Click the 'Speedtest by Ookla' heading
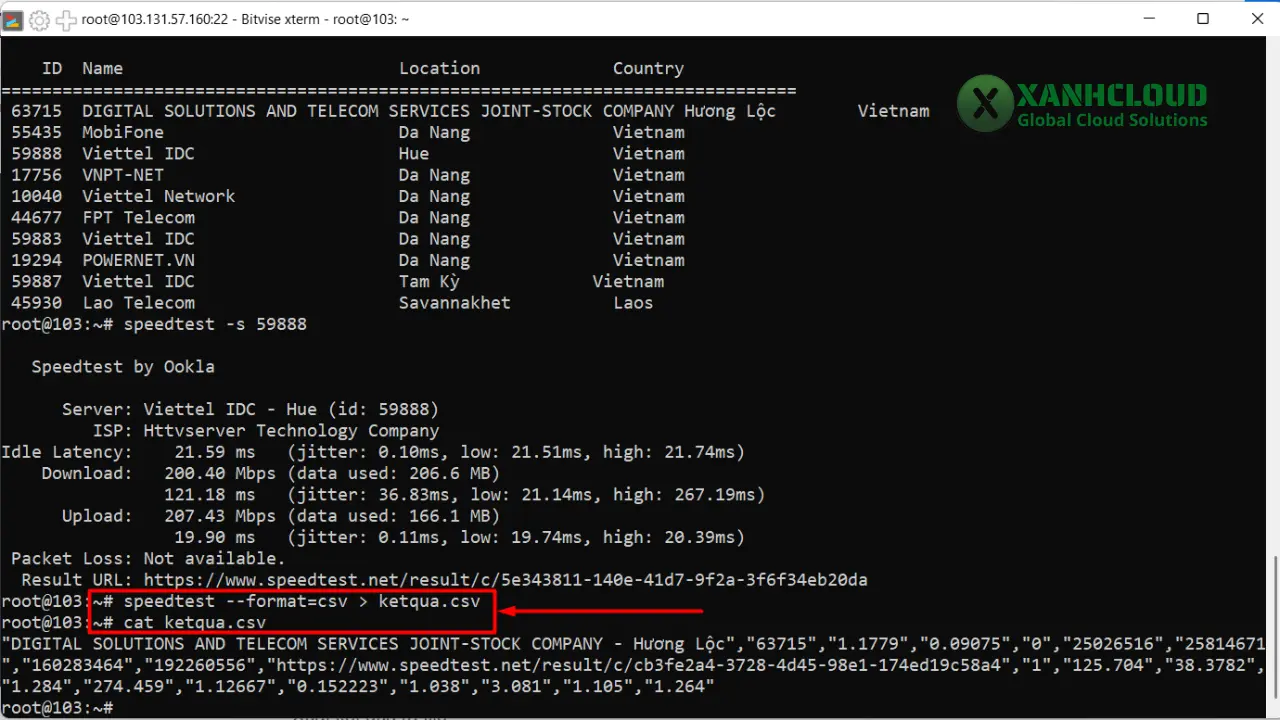The image size is (1280, 720). tap(123, 367)
